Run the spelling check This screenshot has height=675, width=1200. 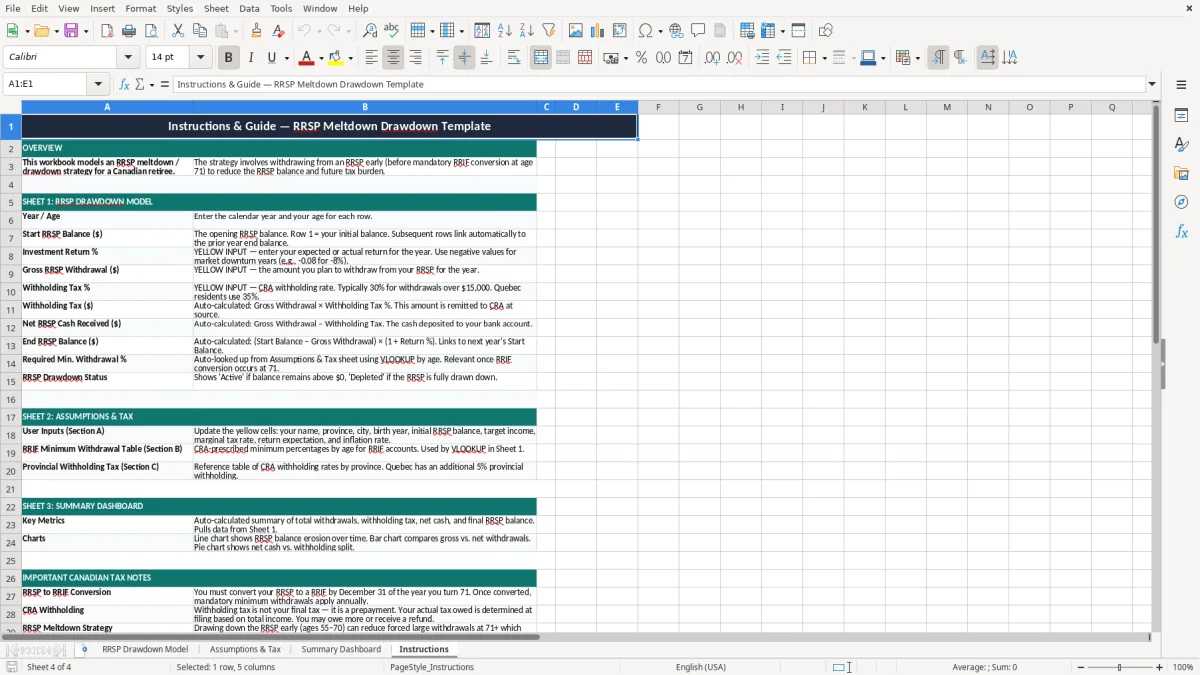(x=391, y=31)
